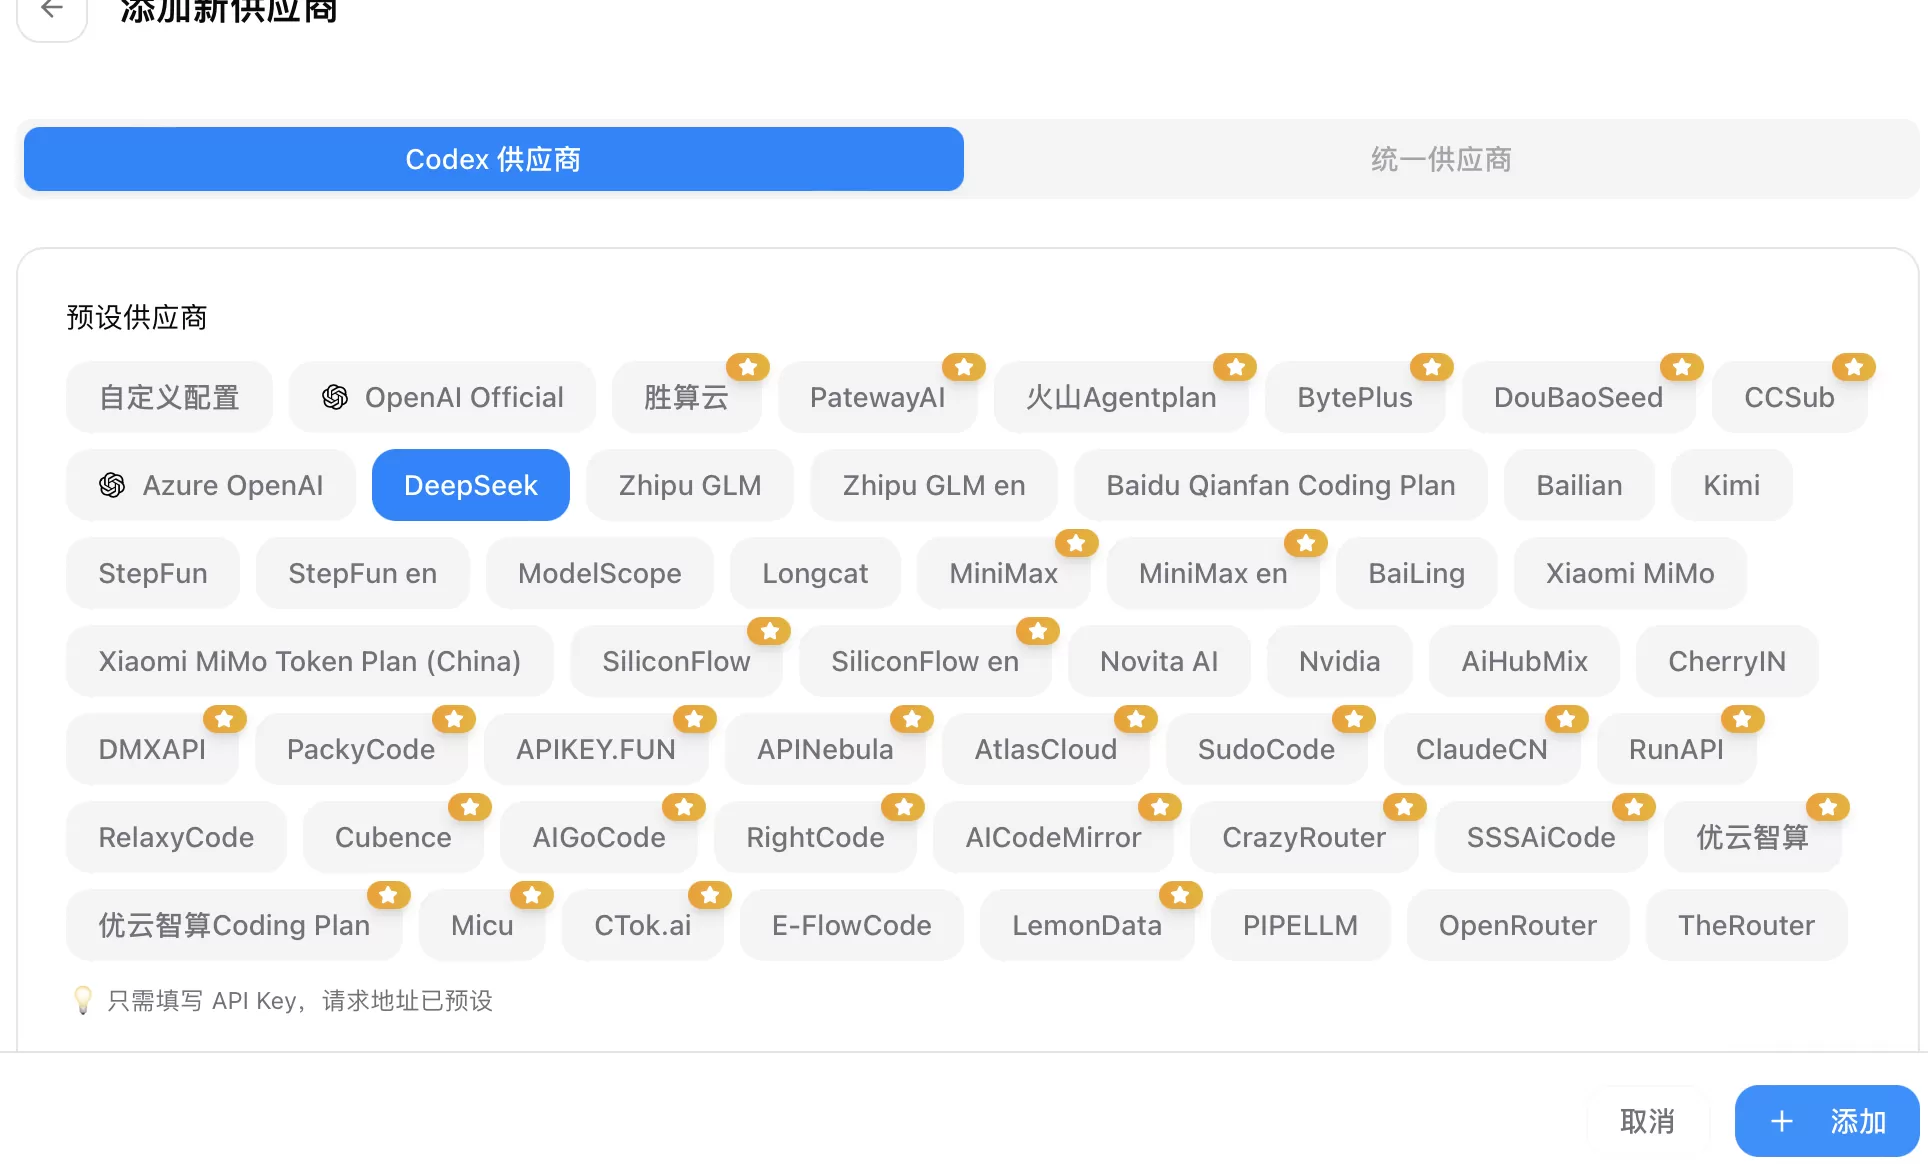Screen dimensions: 1928x1168
Task: Click the 取消 cancel button
Action: [1647, 1121]
